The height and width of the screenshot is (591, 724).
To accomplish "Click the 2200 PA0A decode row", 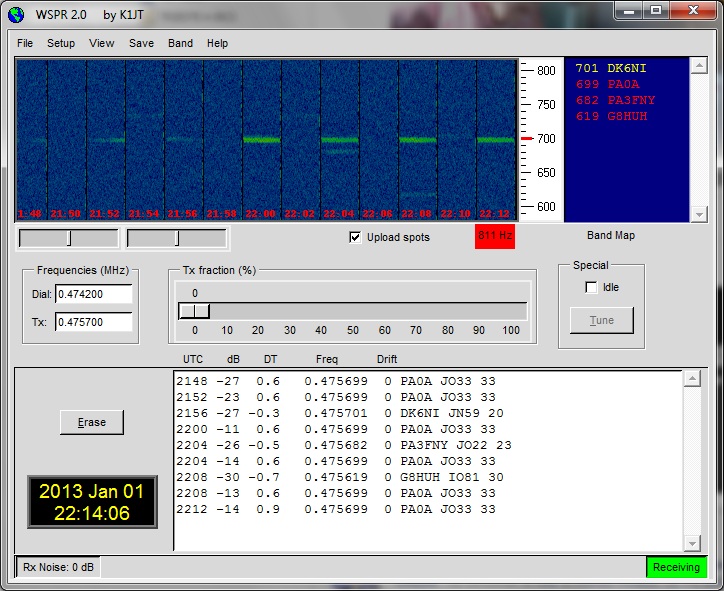I will pos(336,429).
